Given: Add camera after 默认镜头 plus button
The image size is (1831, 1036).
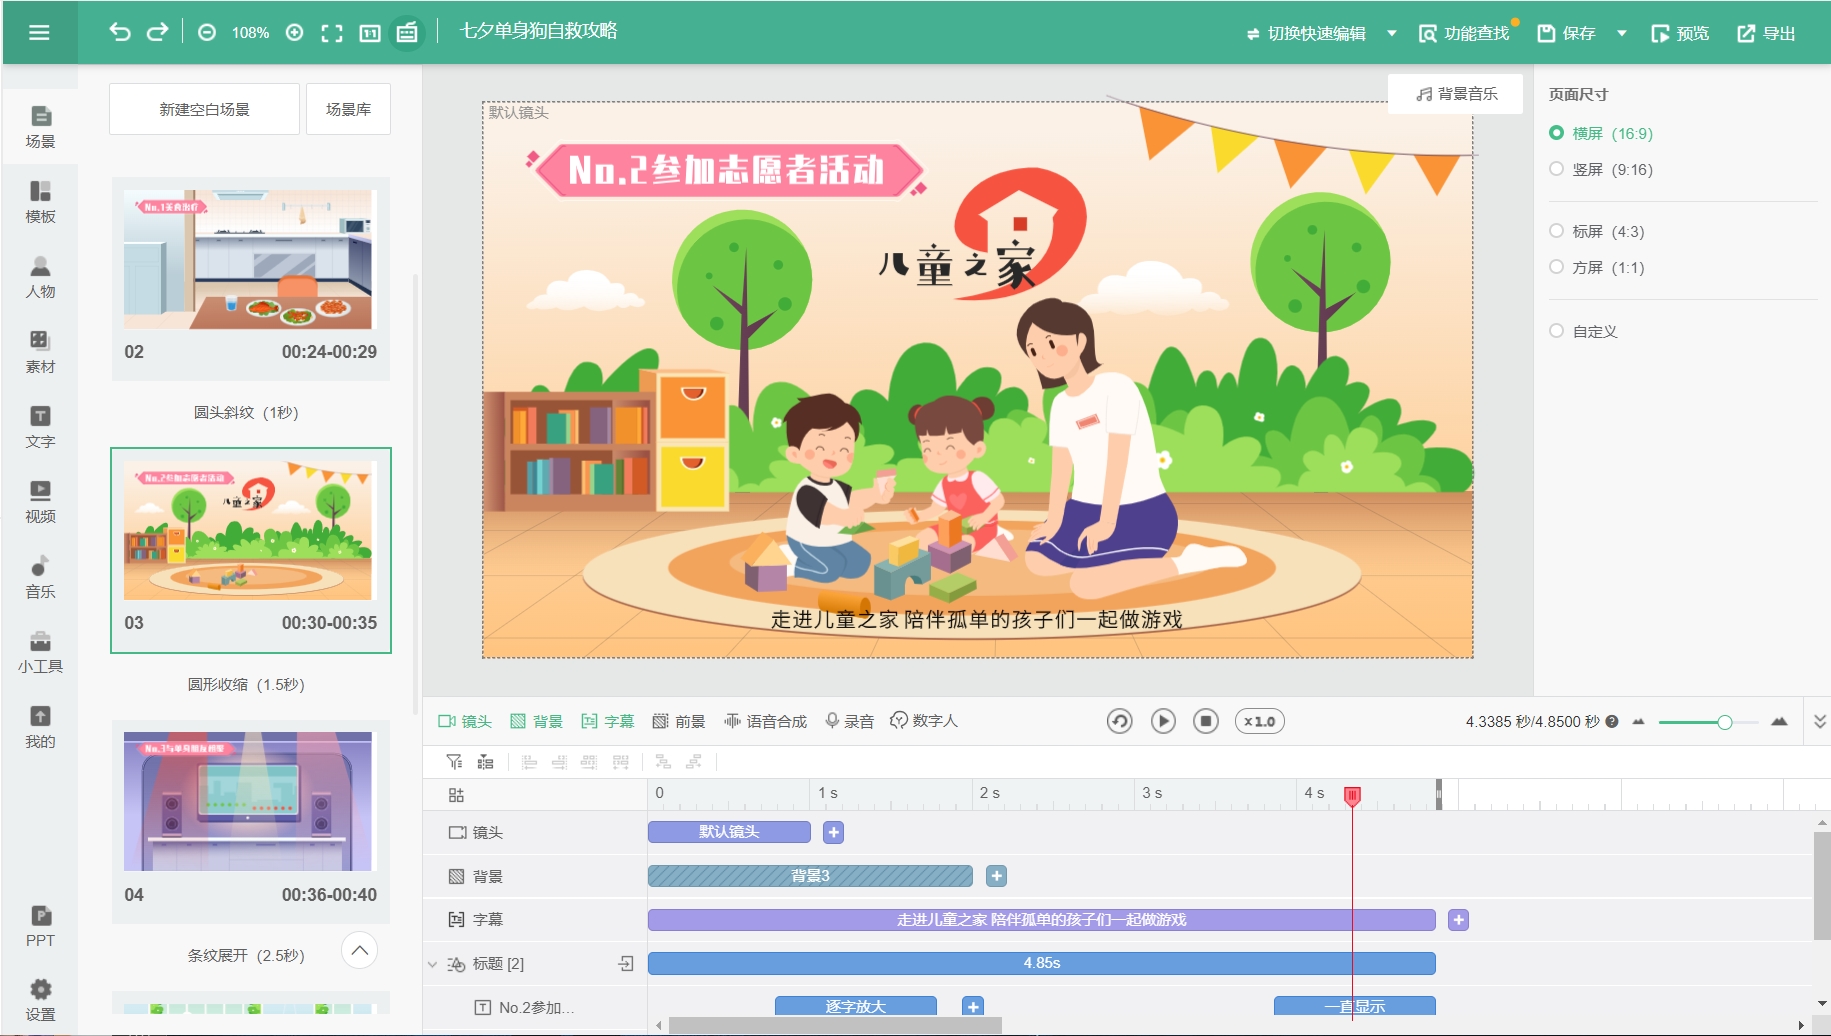Looking at the screenshot, I should (834, 832).
